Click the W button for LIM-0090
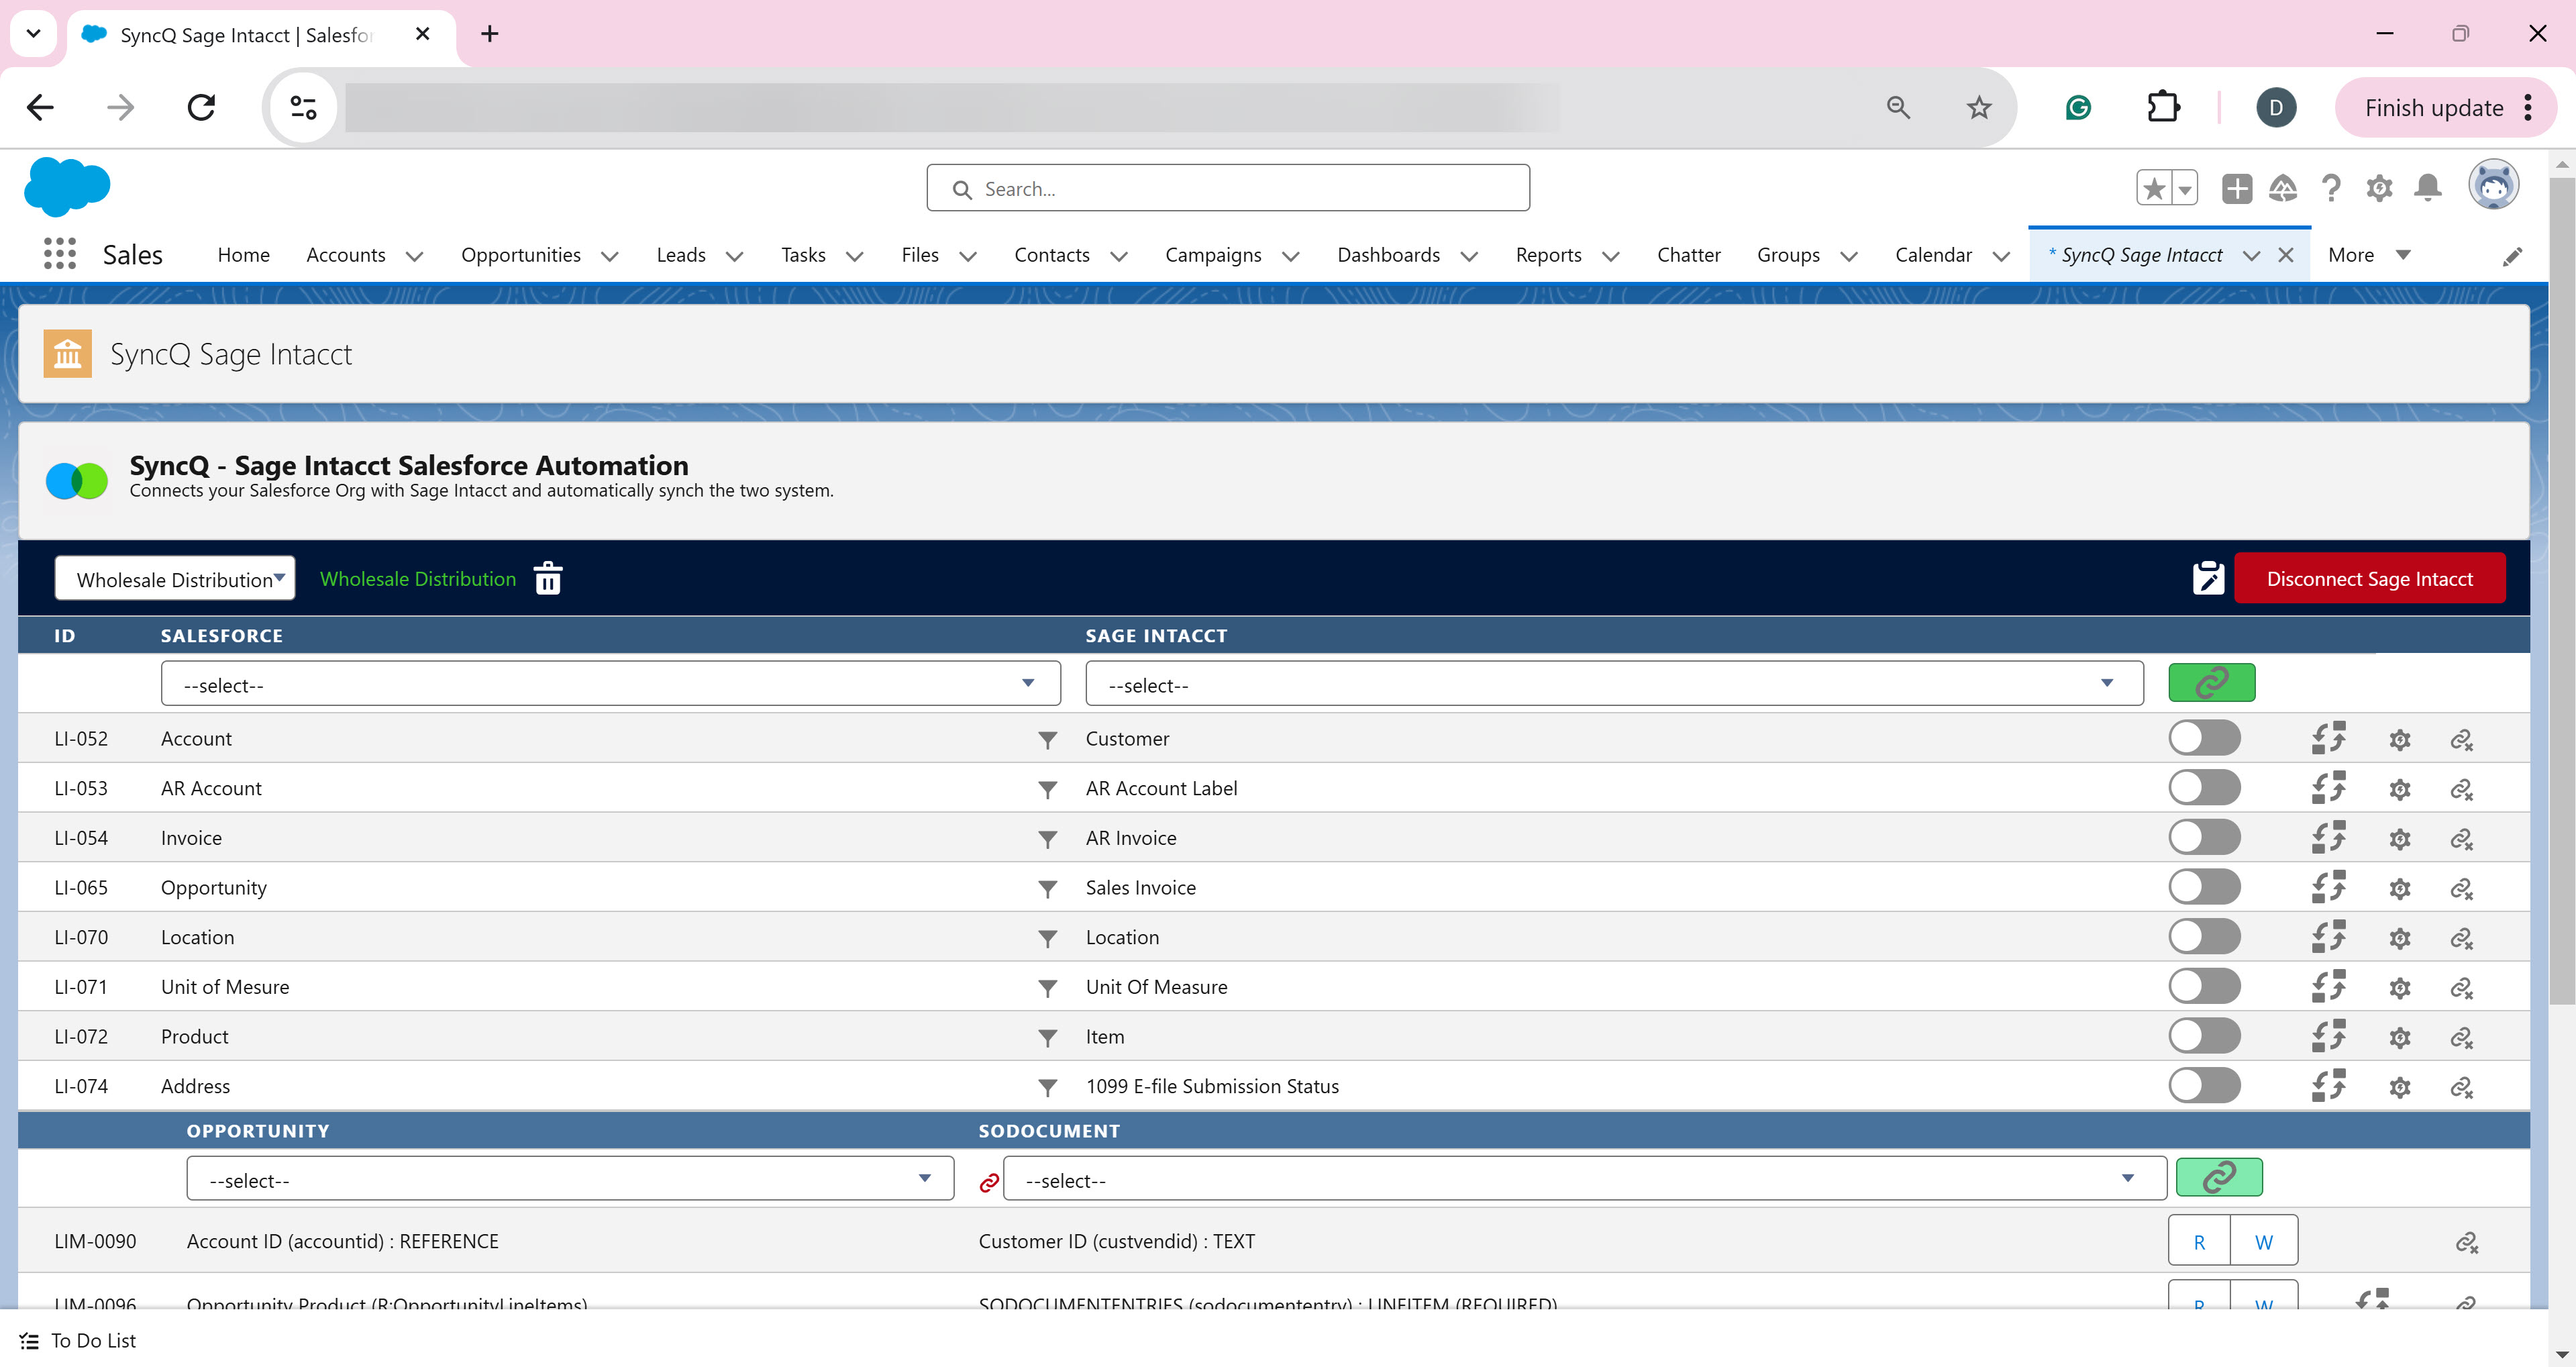Screen dimensions: 2576x1367 click(2264, 1242)
